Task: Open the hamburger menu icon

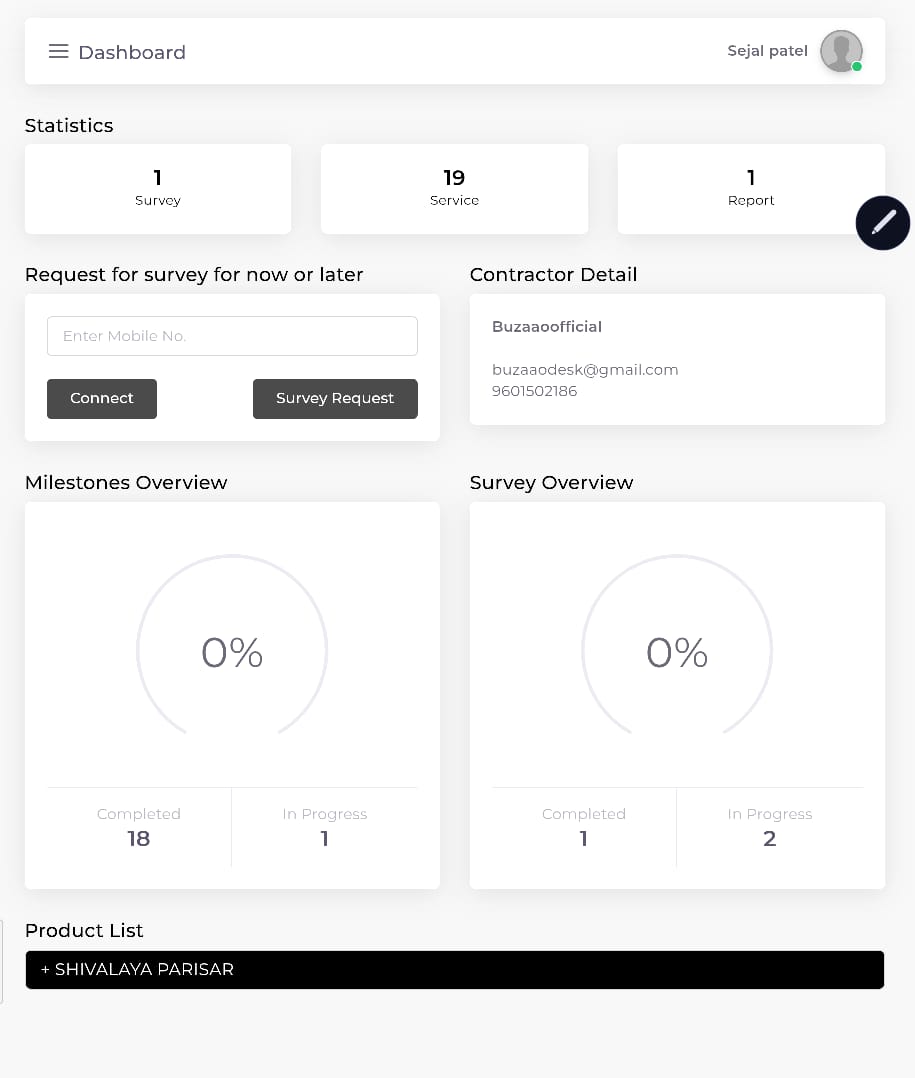Action: (x=58, y=52)
